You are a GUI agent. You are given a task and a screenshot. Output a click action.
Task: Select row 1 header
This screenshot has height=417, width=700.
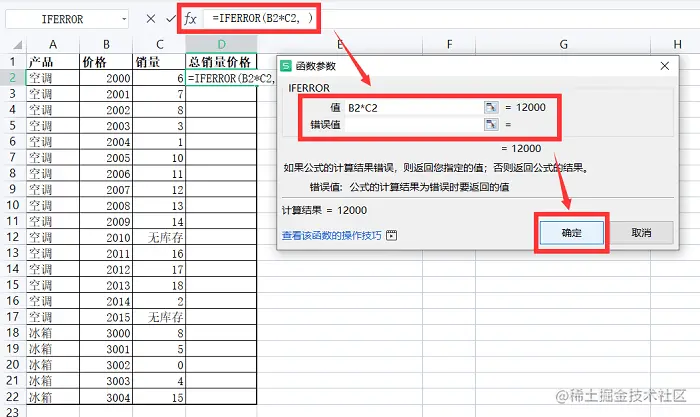click(12, 62)
